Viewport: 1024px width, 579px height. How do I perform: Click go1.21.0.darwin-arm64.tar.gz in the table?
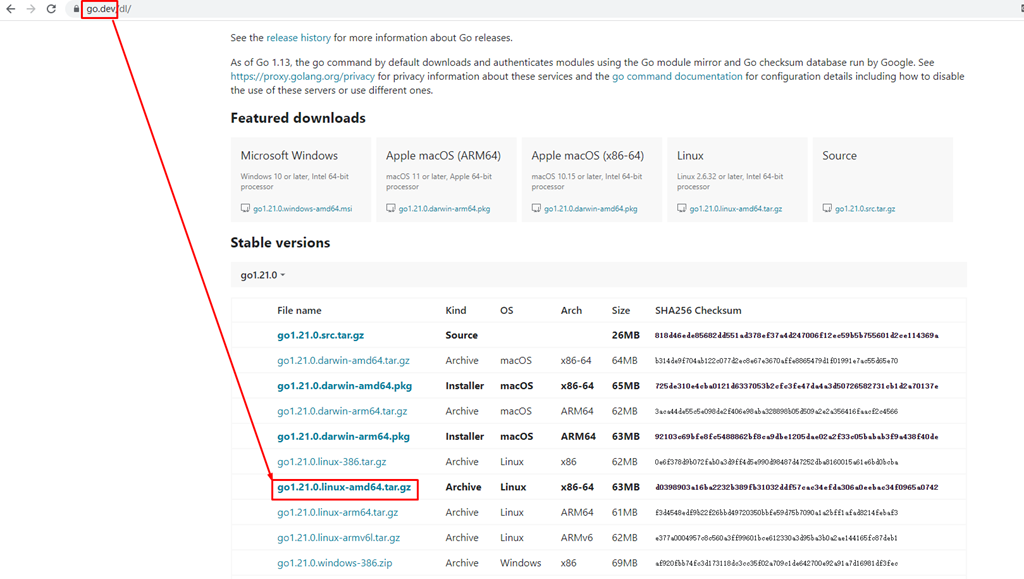point(342,411)
